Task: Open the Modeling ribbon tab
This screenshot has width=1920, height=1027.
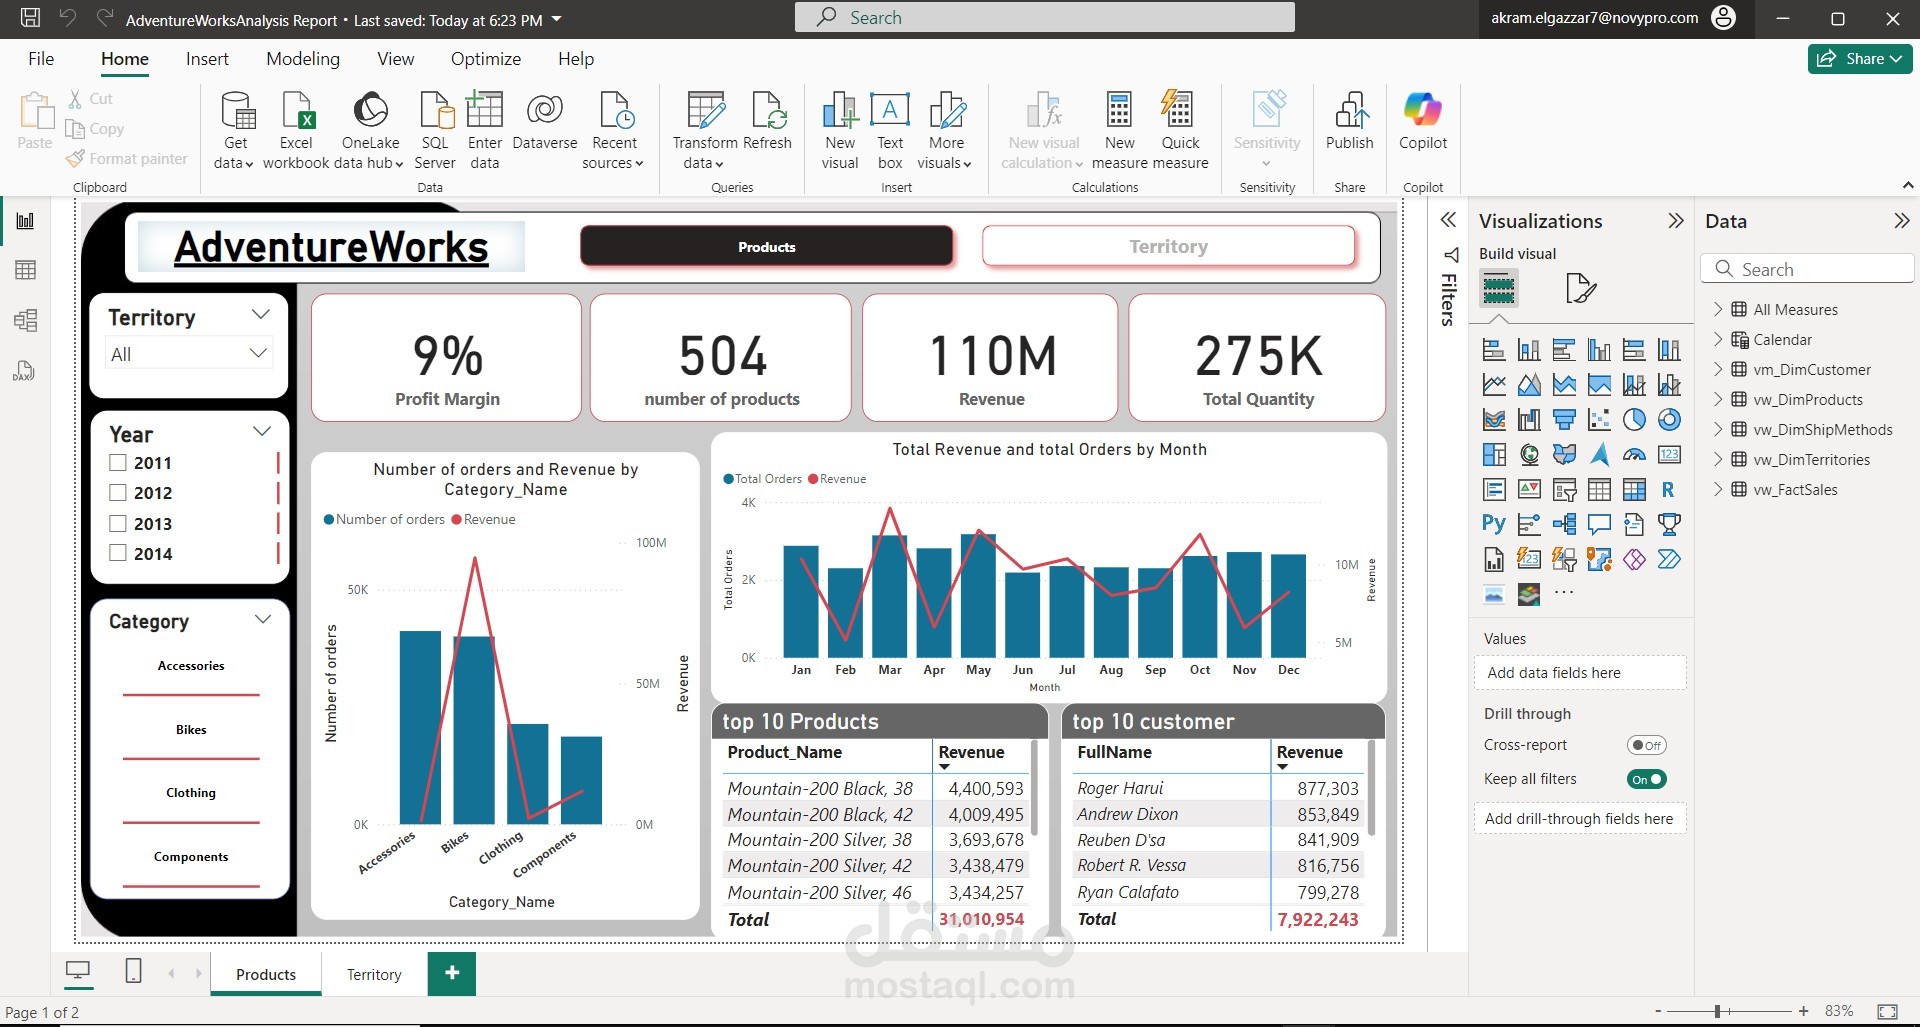Action: pos(303,59)
